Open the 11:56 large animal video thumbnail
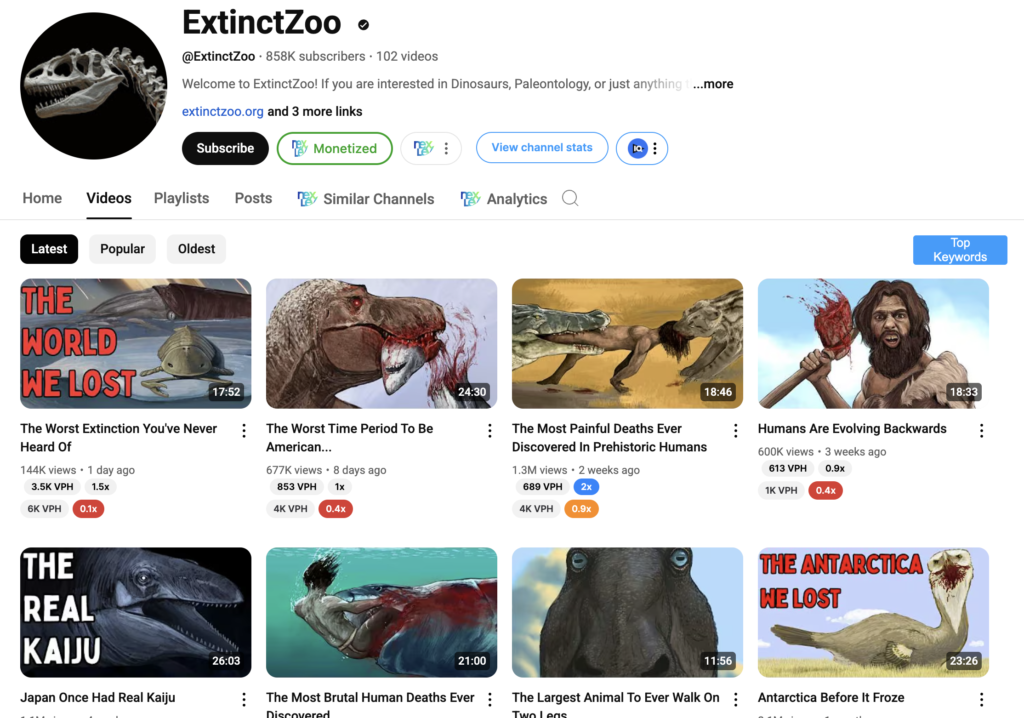 628,612
